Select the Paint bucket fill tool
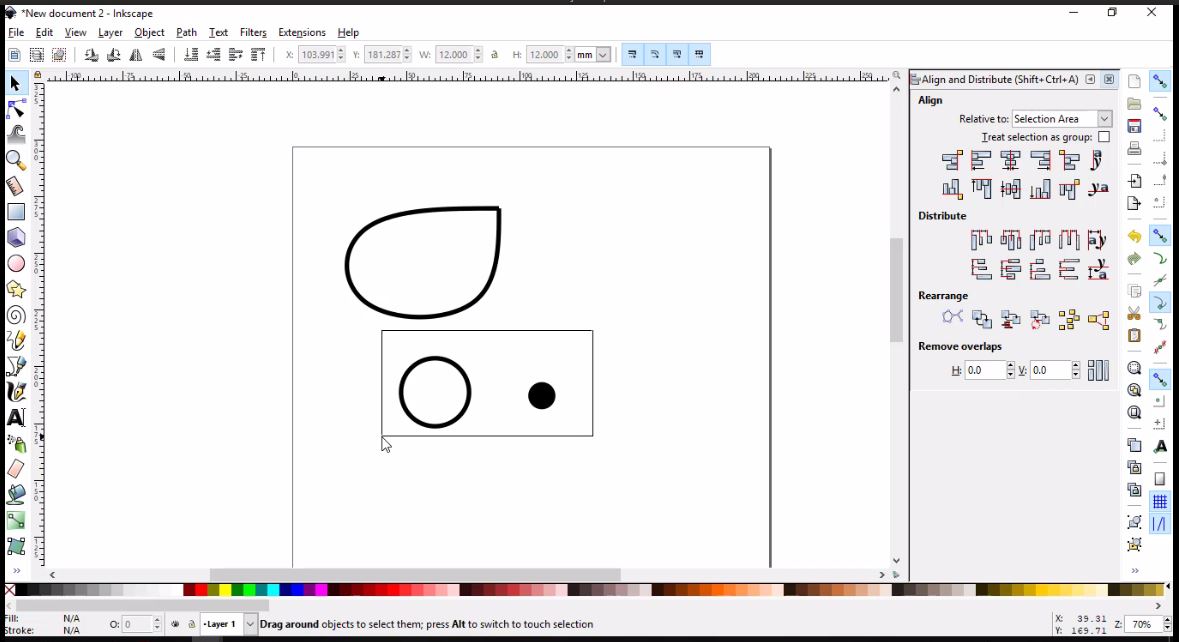 pos(16,495)
